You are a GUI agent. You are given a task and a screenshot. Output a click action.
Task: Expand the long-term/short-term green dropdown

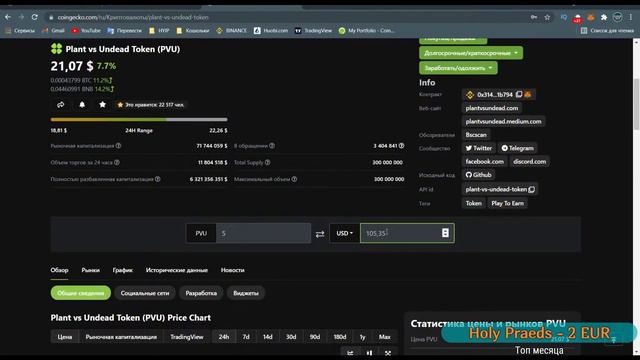click(x=471, y=53)
